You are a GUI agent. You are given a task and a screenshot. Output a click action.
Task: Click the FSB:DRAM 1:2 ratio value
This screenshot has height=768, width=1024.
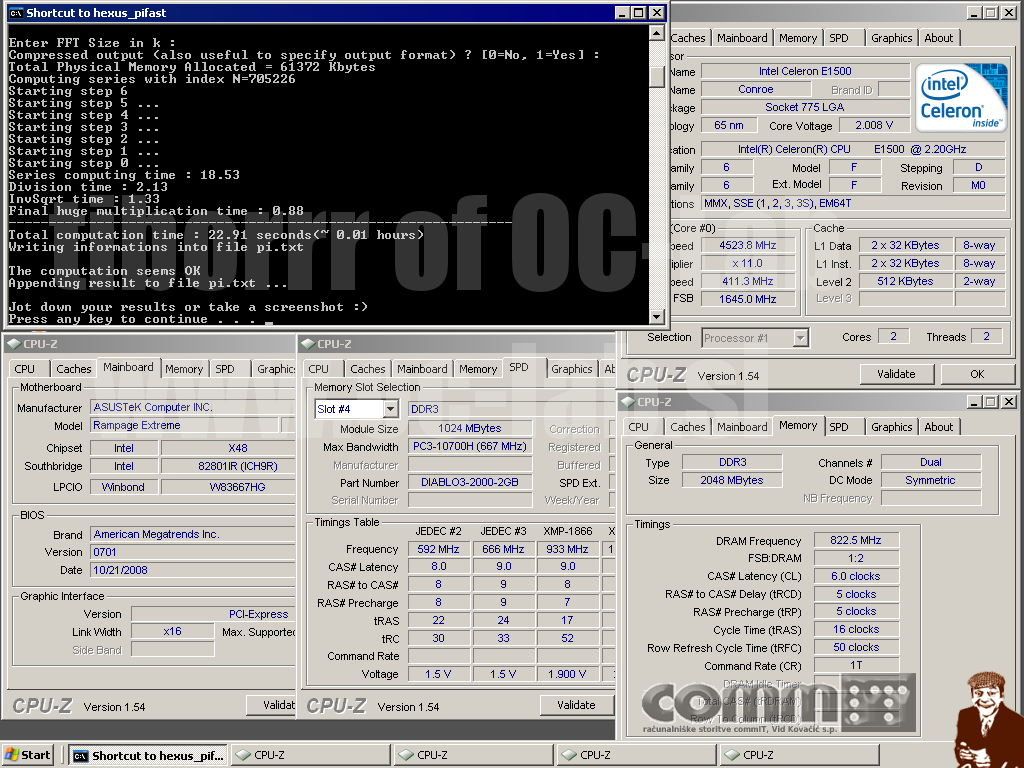click(856, 558)
